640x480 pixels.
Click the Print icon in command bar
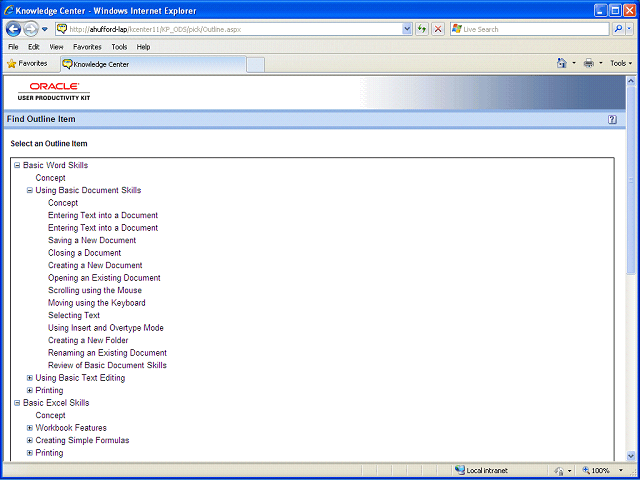[589, 63]
